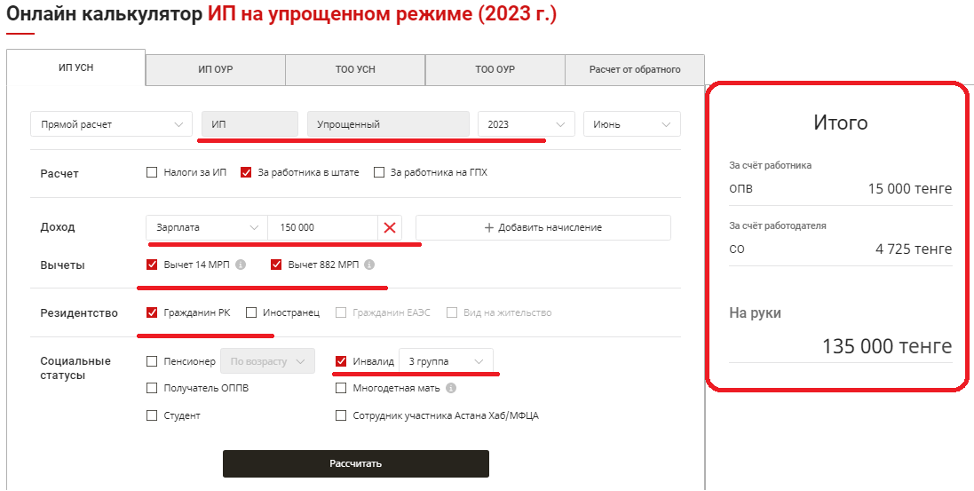Click the Рассчитать button
Viewport: 974px width, 491px height.
click(356, 464)
